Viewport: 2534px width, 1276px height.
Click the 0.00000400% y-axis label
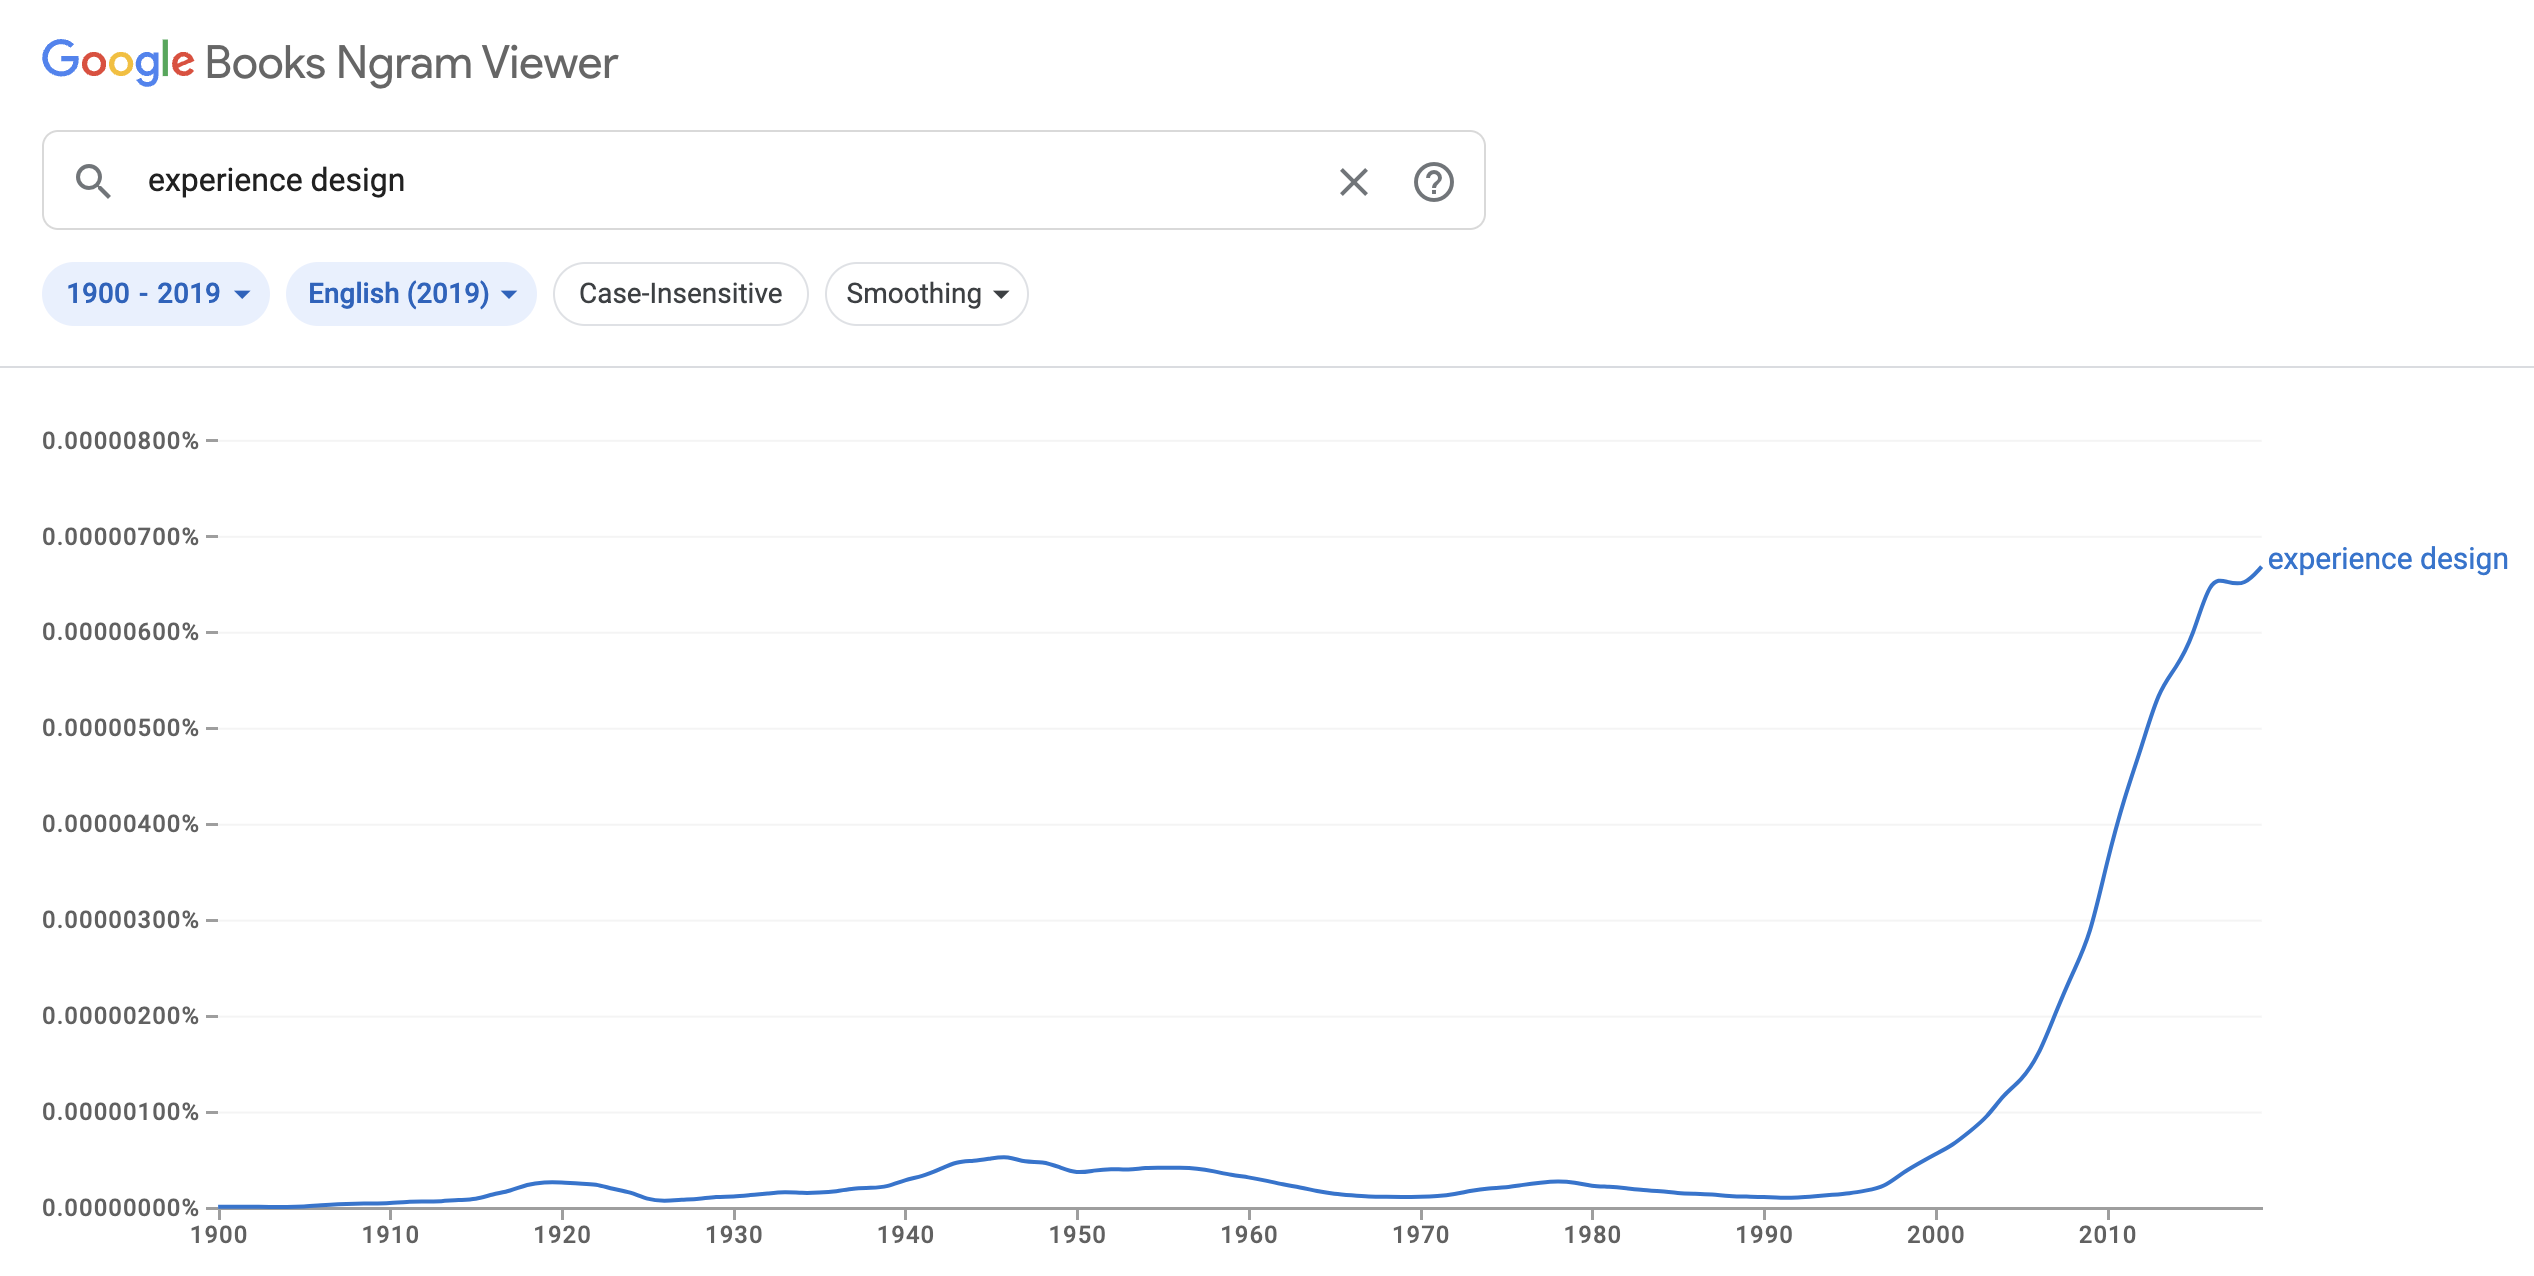point(120,824)
